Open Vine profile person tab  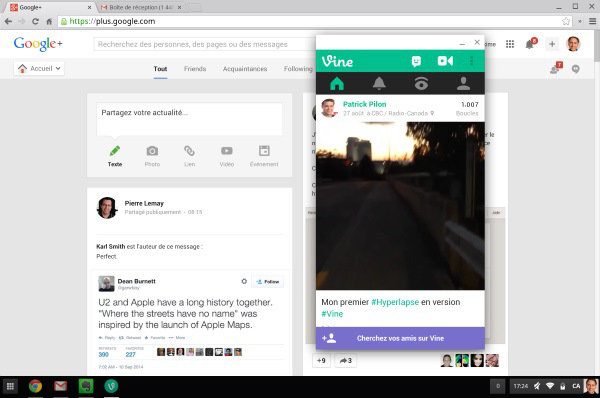click(463, 83)
